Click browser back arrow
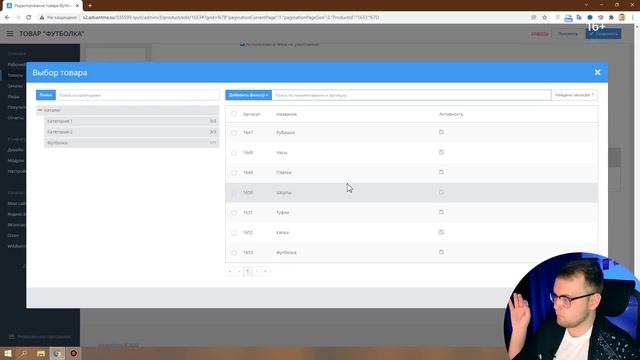Screen dimensions: 640x360 coord(7,18)
